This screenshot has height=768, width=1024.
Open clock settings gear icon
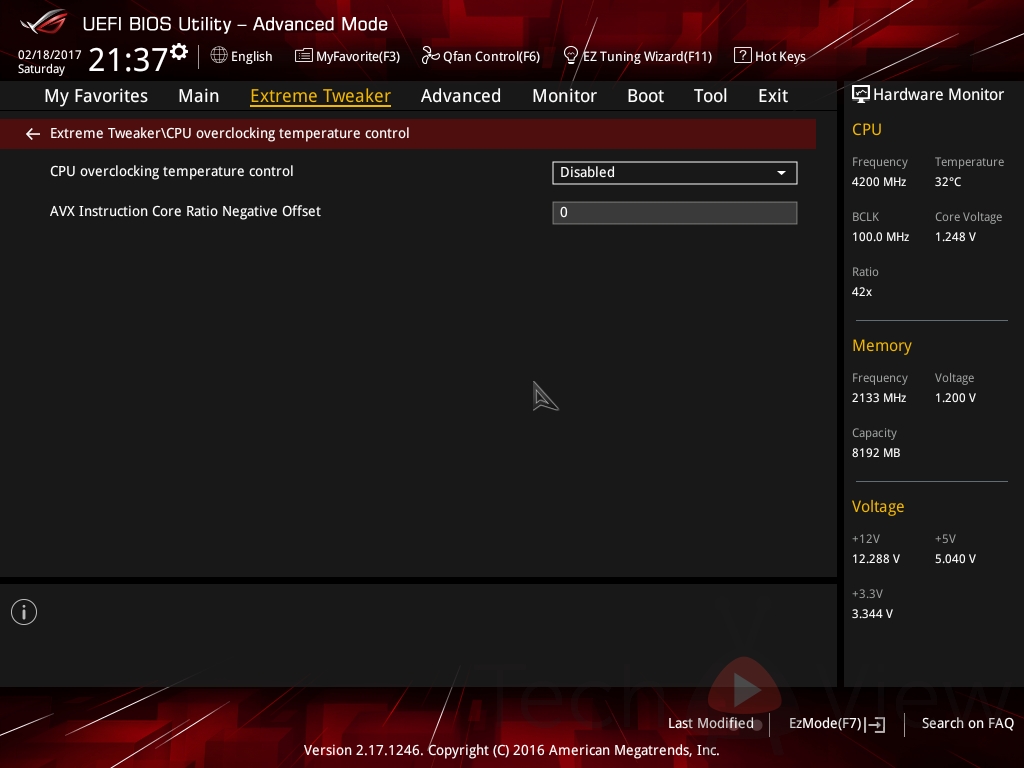pyautogui.click(x=179, y=52)
